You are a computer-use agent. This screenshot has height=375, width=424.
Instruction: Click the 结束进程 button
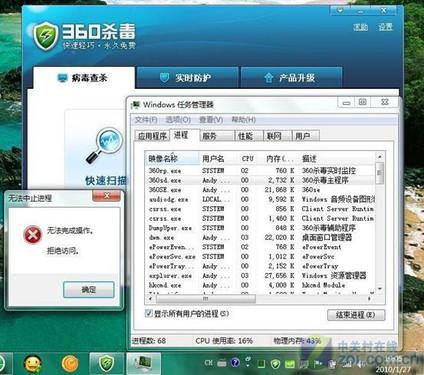click(356, 315)
